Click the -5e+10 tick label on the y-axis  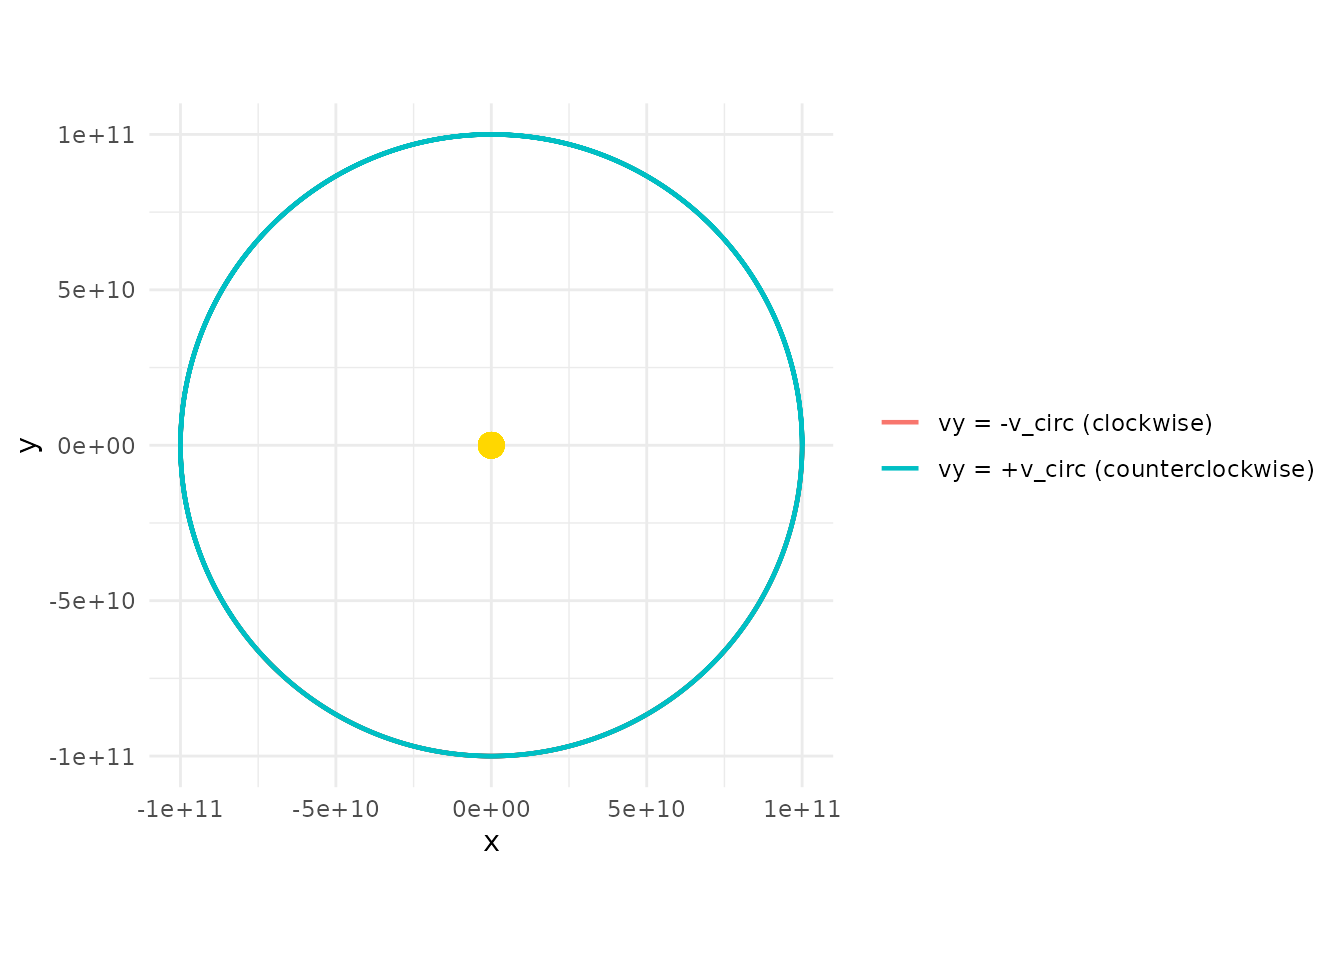[92, 601]
